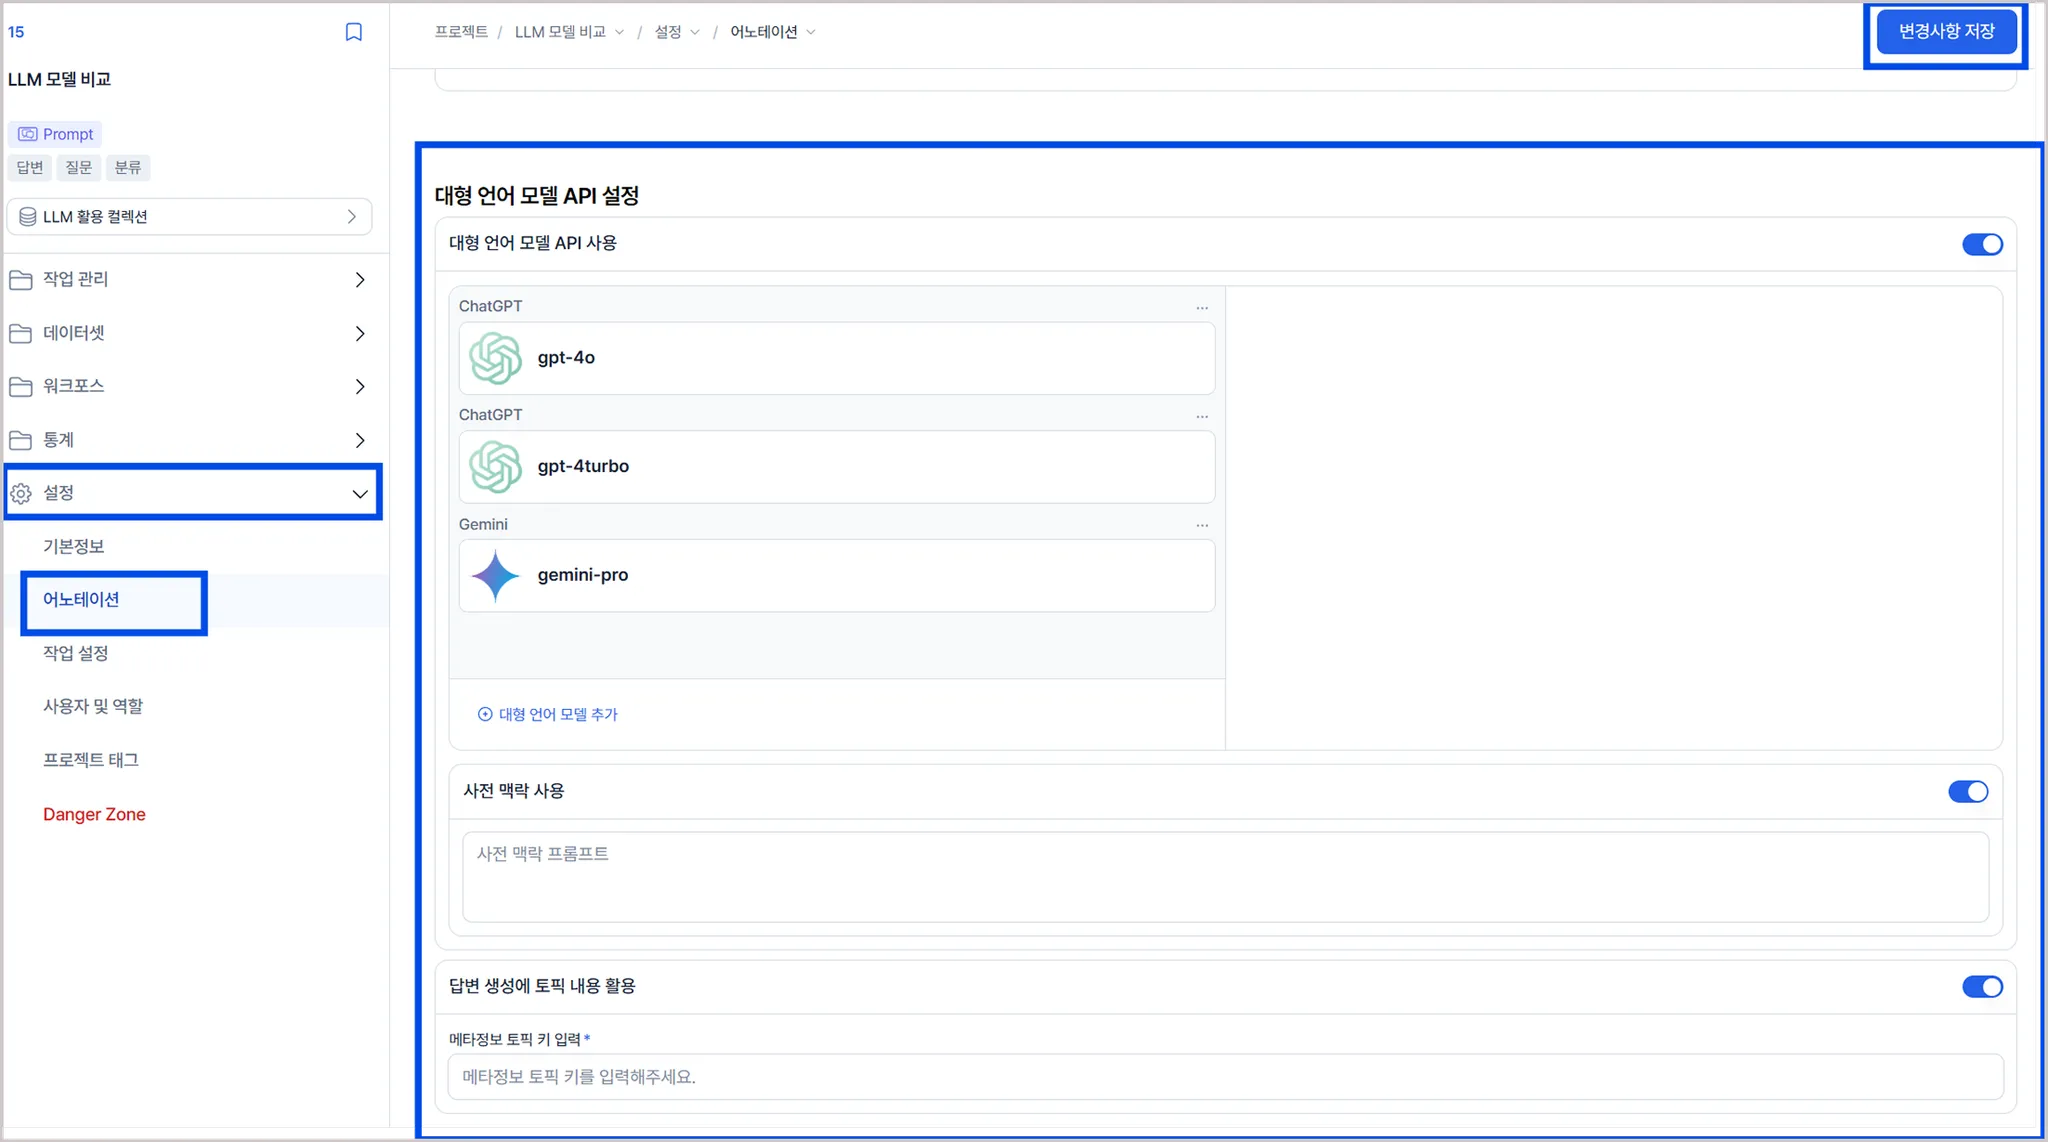Expand the 데이터셋 menu chevron
This screenshot has width=2048, height=1142.
click(x=360, y=333)
